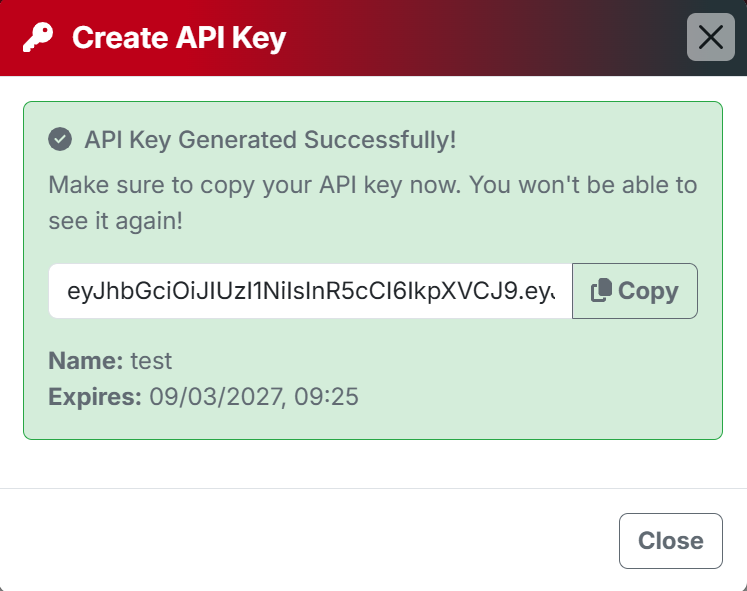Click the "Create API Key" dialog title
Screen dimensions: 747x591
click(179, 38)
